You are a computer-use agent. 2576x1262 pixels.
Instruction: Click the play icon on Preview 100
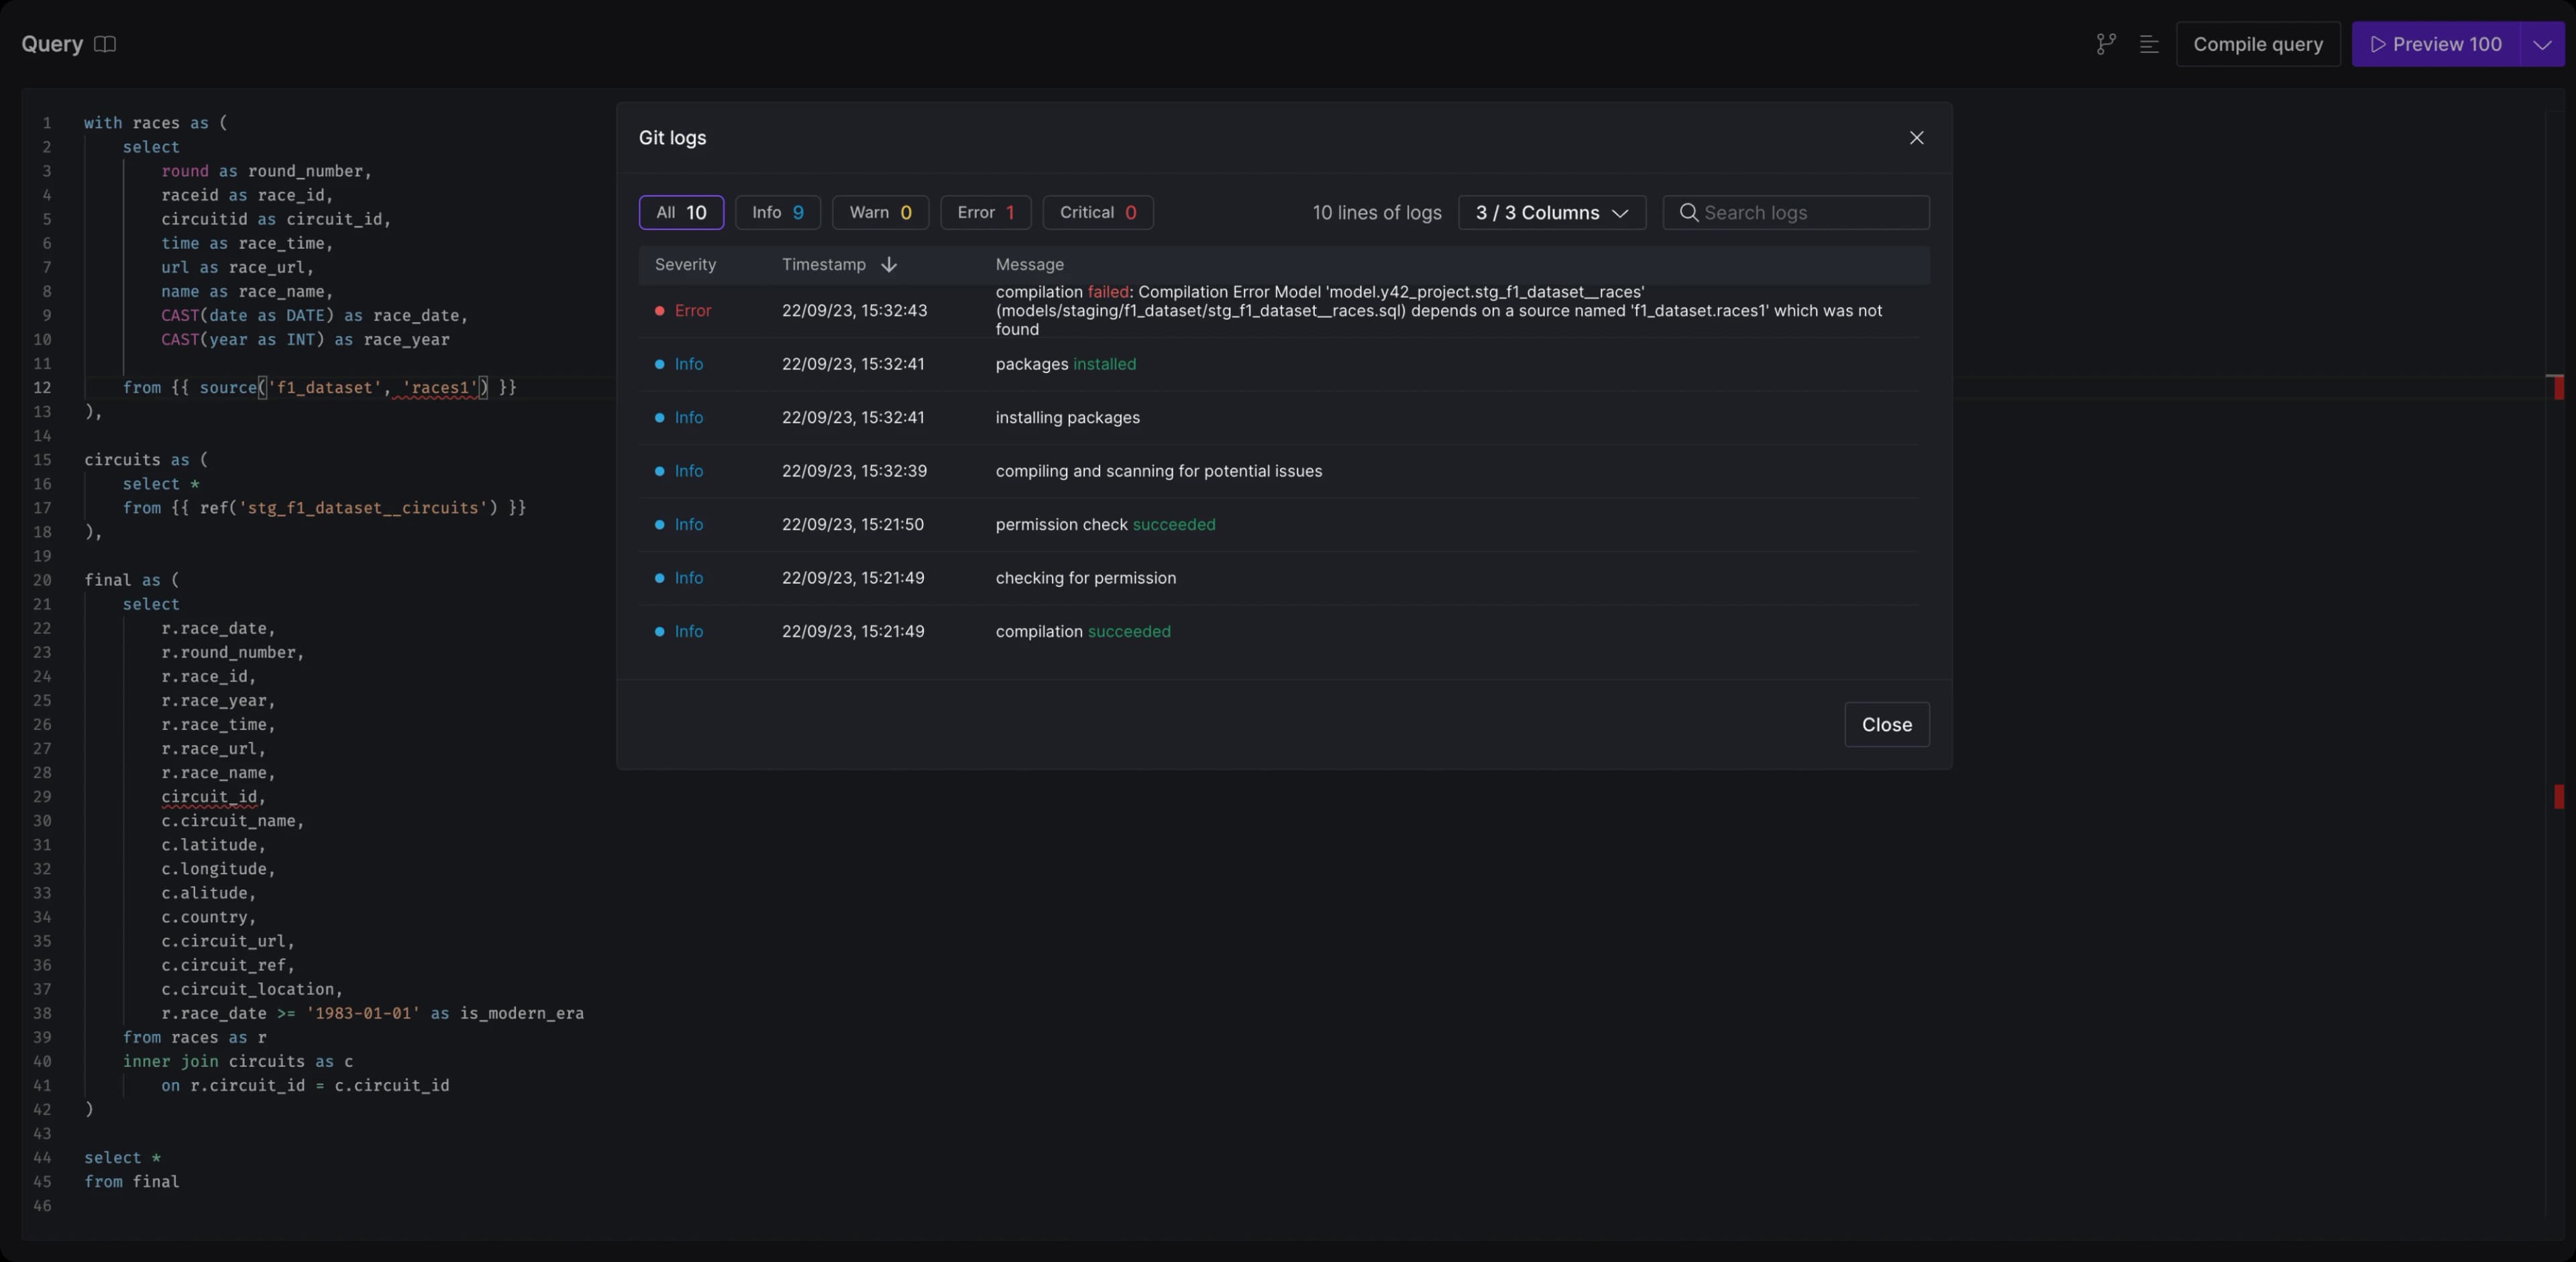(2378, 44)
